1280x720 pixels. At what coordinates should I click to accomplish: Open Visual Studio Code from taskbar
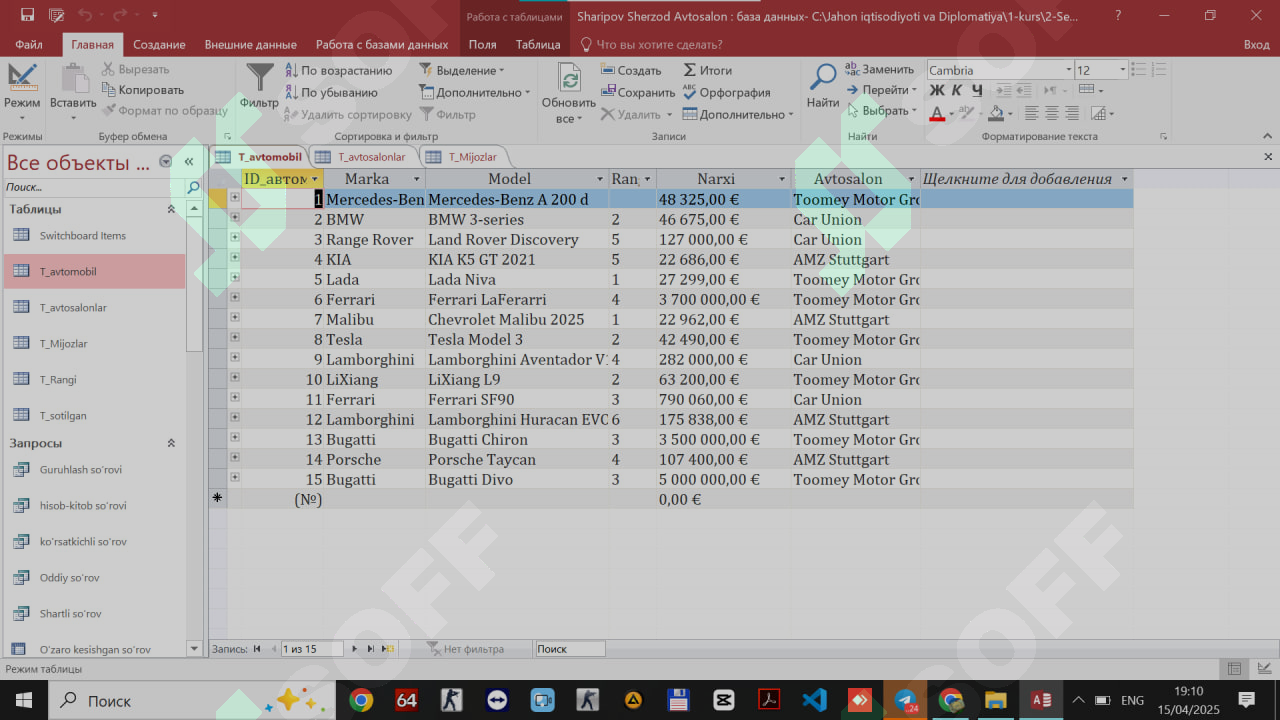814,699
